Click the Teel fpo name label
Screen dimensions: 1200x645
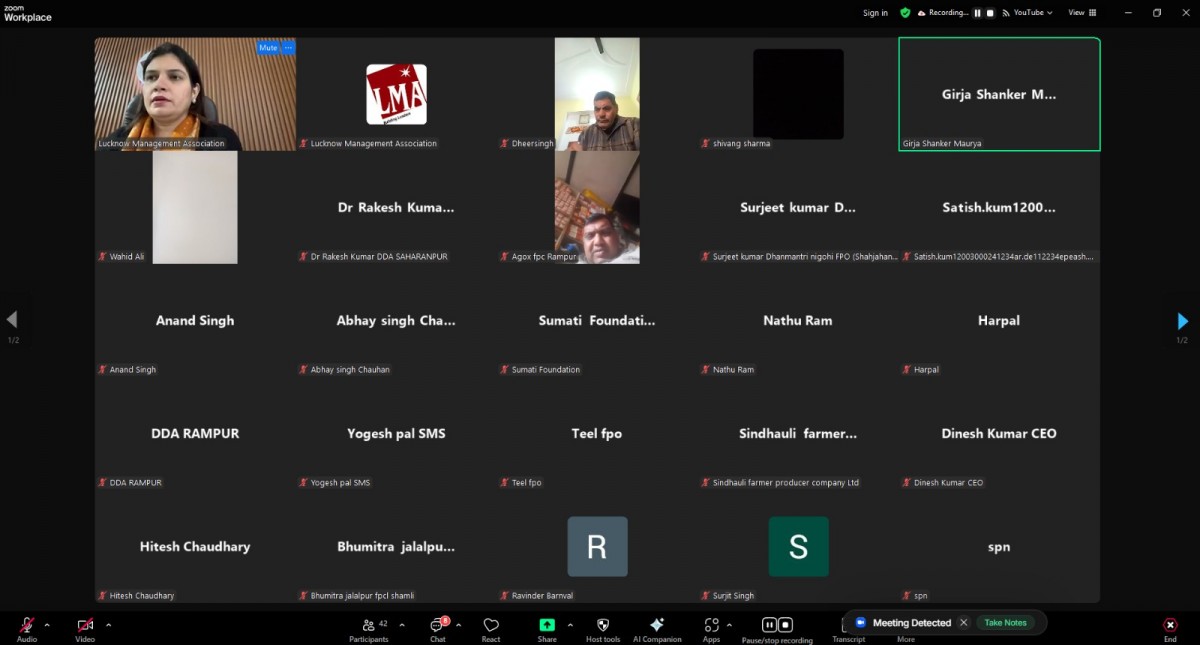526,483
